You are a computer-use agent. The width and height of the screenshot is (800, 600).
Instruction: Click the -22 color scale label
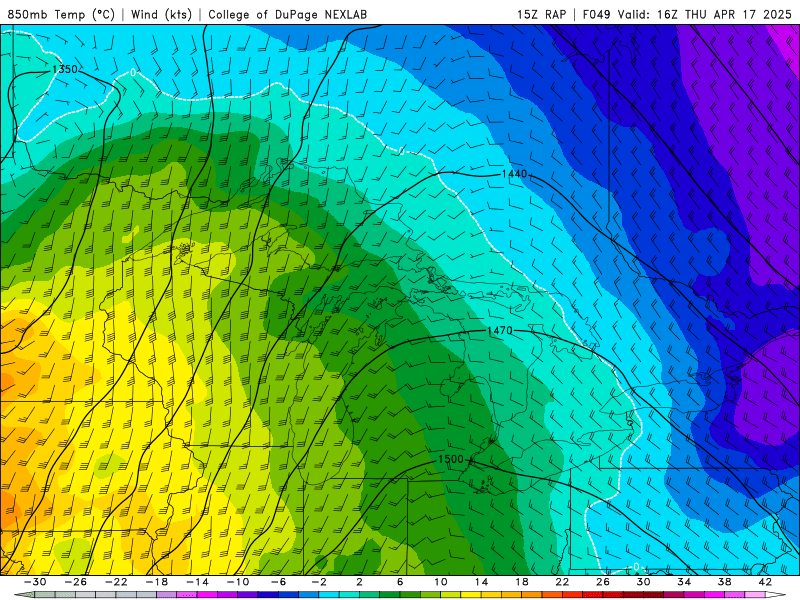pyautogui.click(x=116, y=582)
